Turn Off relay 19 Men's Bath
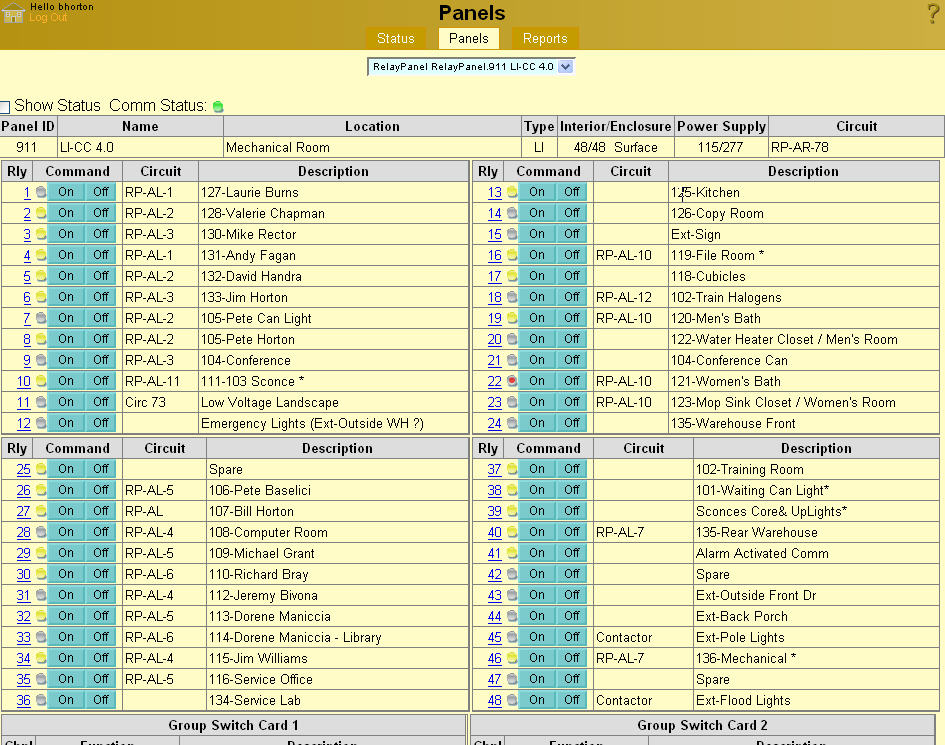Image resolution: width=945 pixels, height=745 pixels. pyautogui.click(x=571, y=318)
